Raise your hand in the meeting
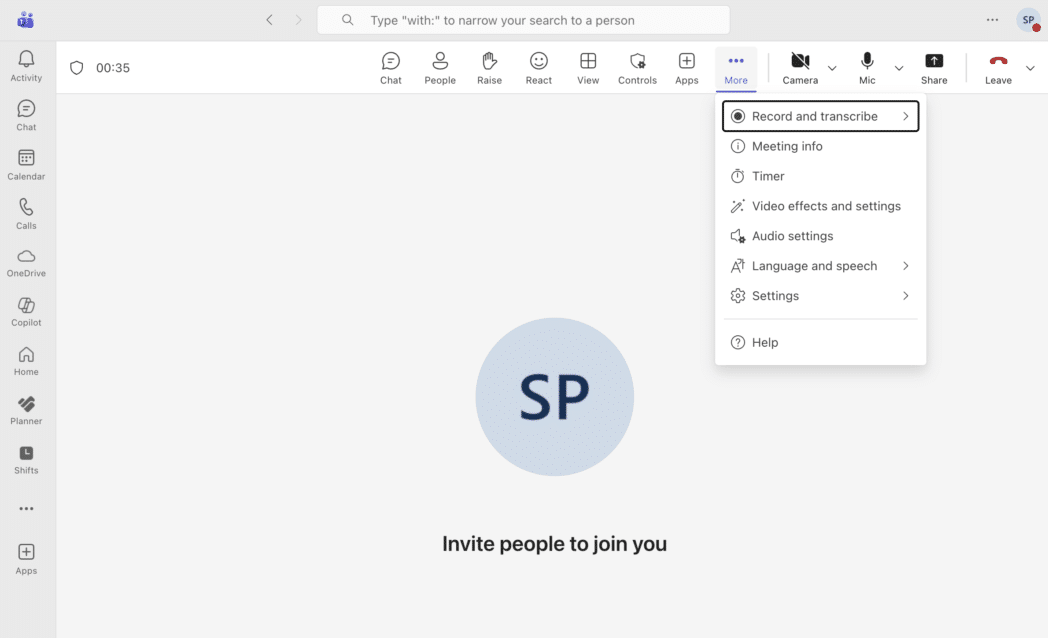Viewport: 1048px width, 638px height. click(x=489, y=68)
